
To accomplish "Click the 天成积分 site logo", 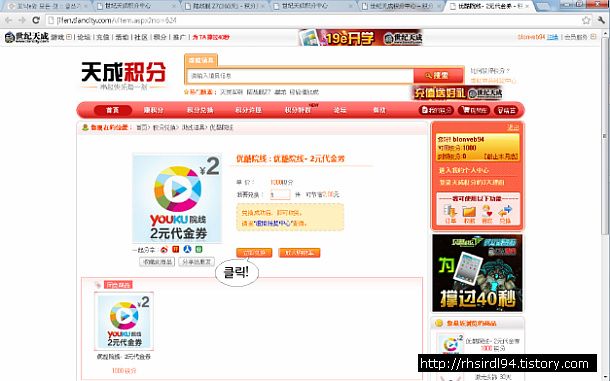I will pos(124,76).
